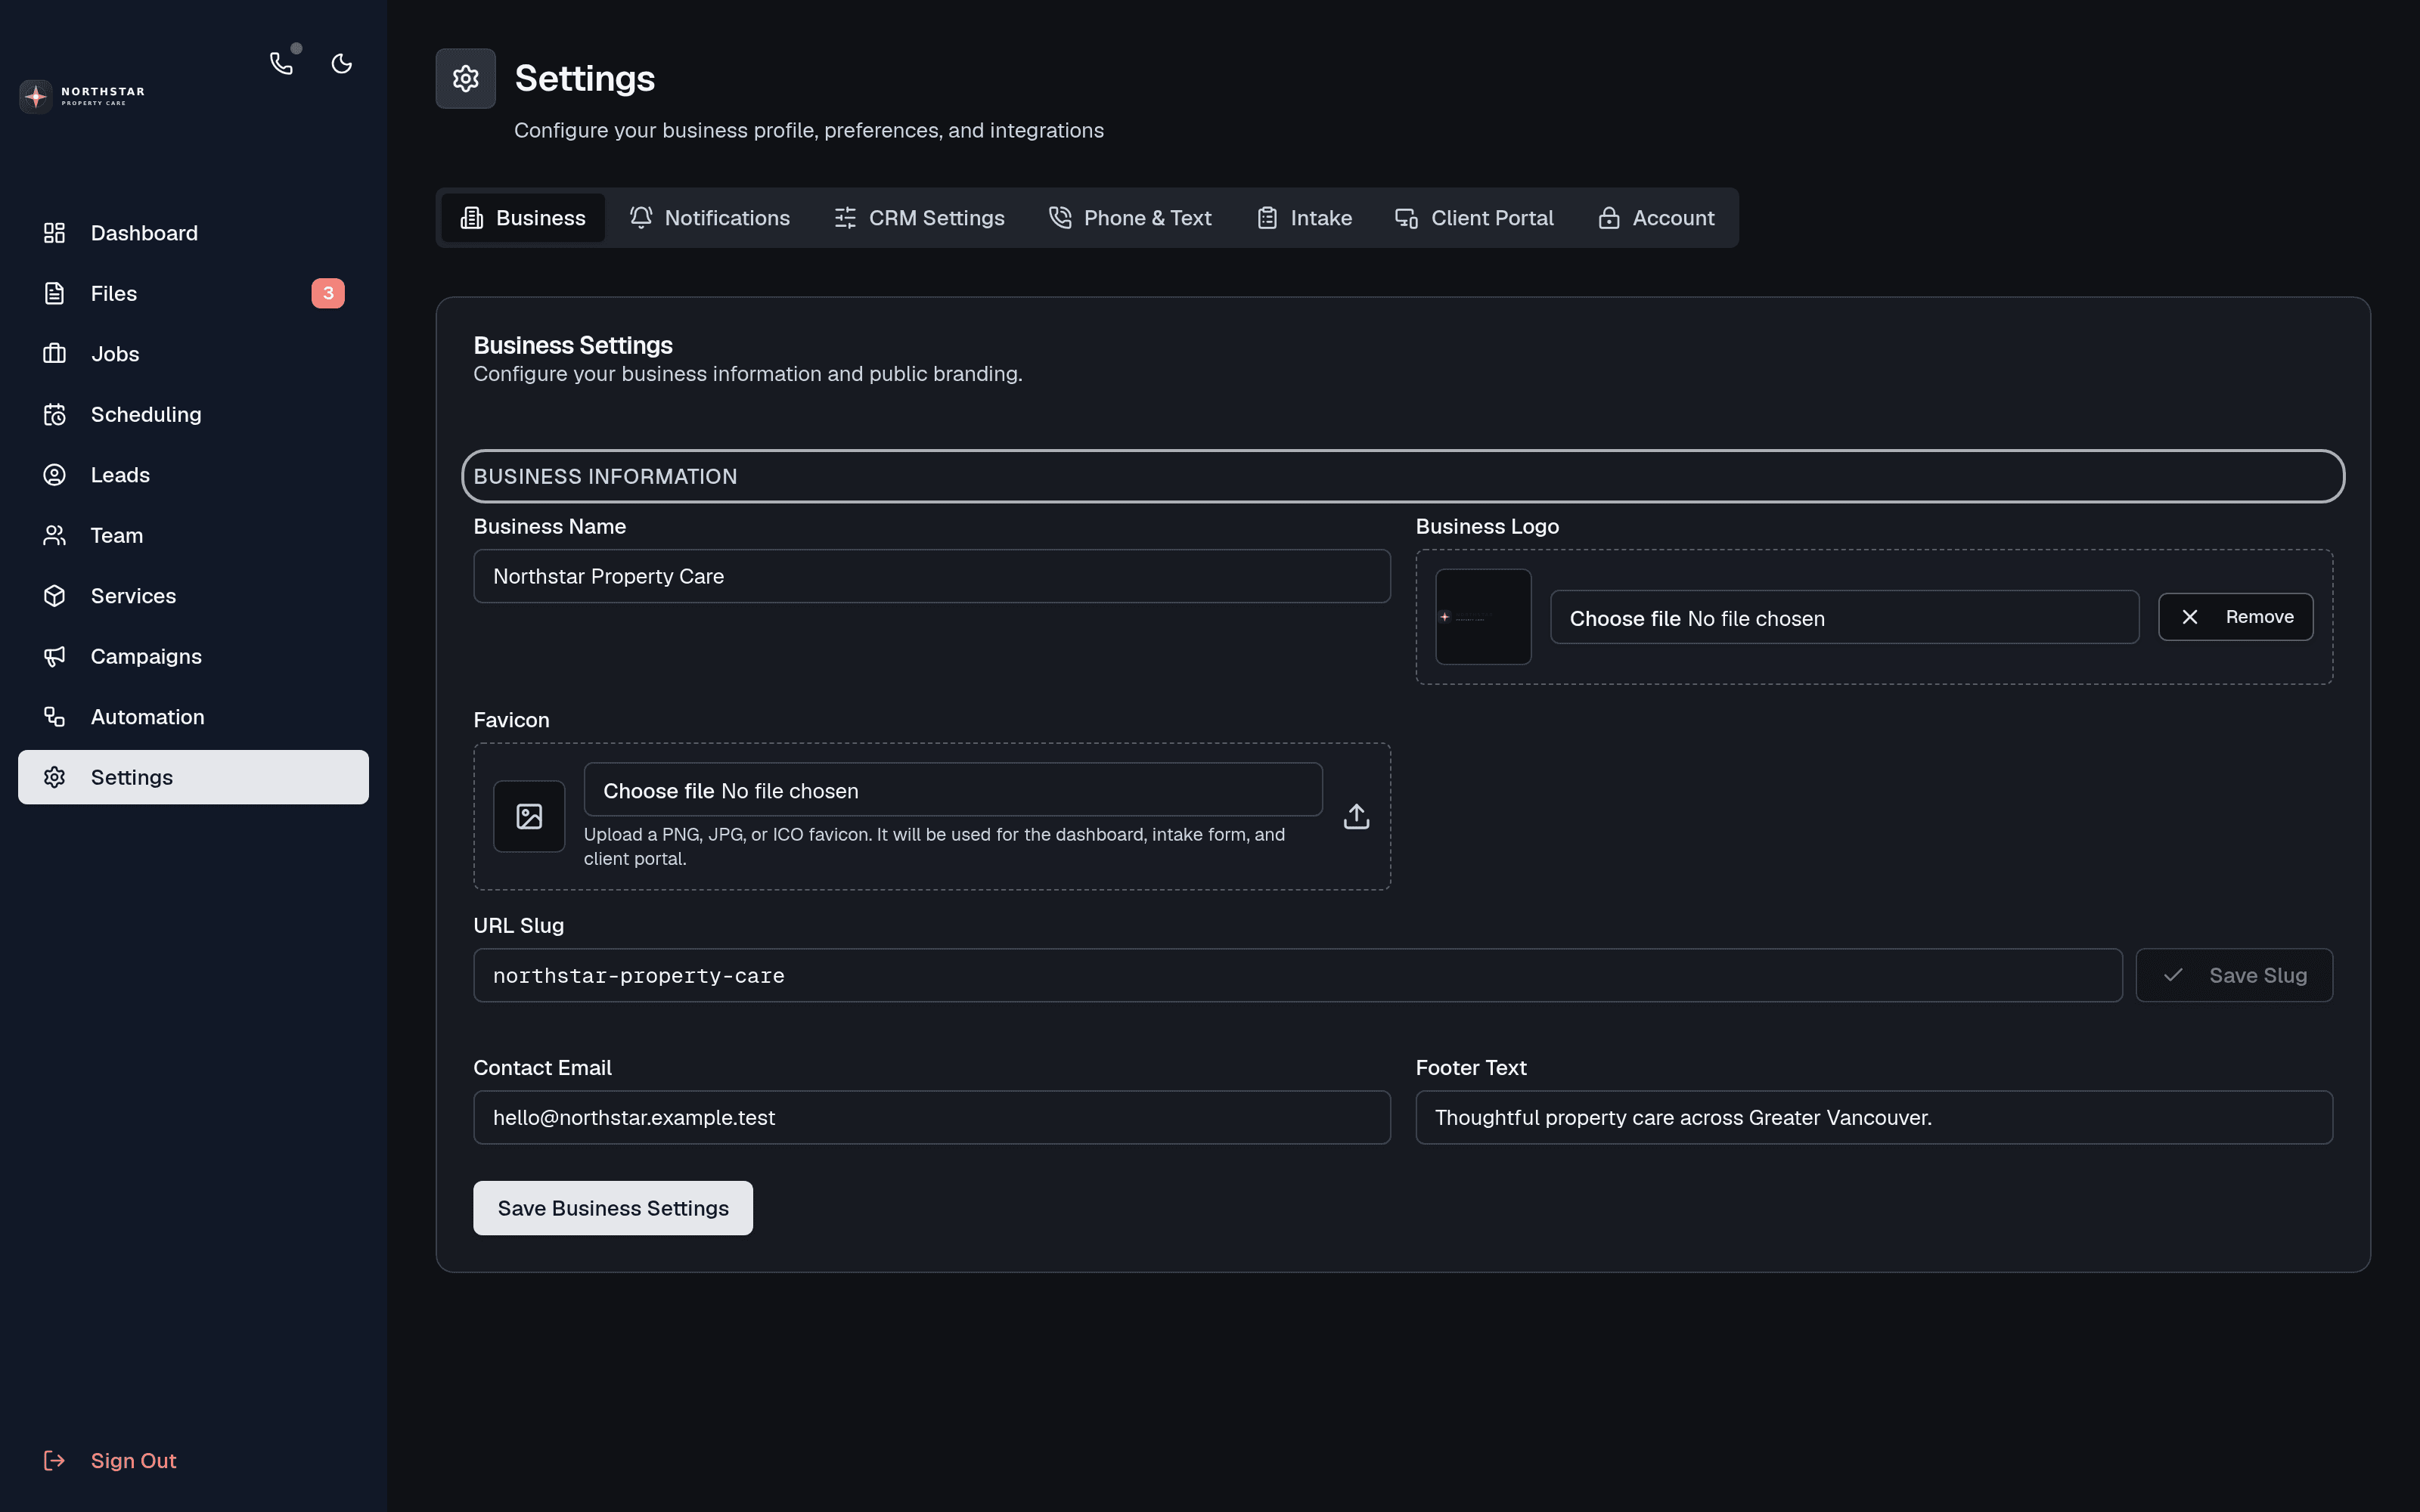Viewport: 2420px width, 1512px height.
Task: Focus the URL Slug field
Action: coord(1297,975)
